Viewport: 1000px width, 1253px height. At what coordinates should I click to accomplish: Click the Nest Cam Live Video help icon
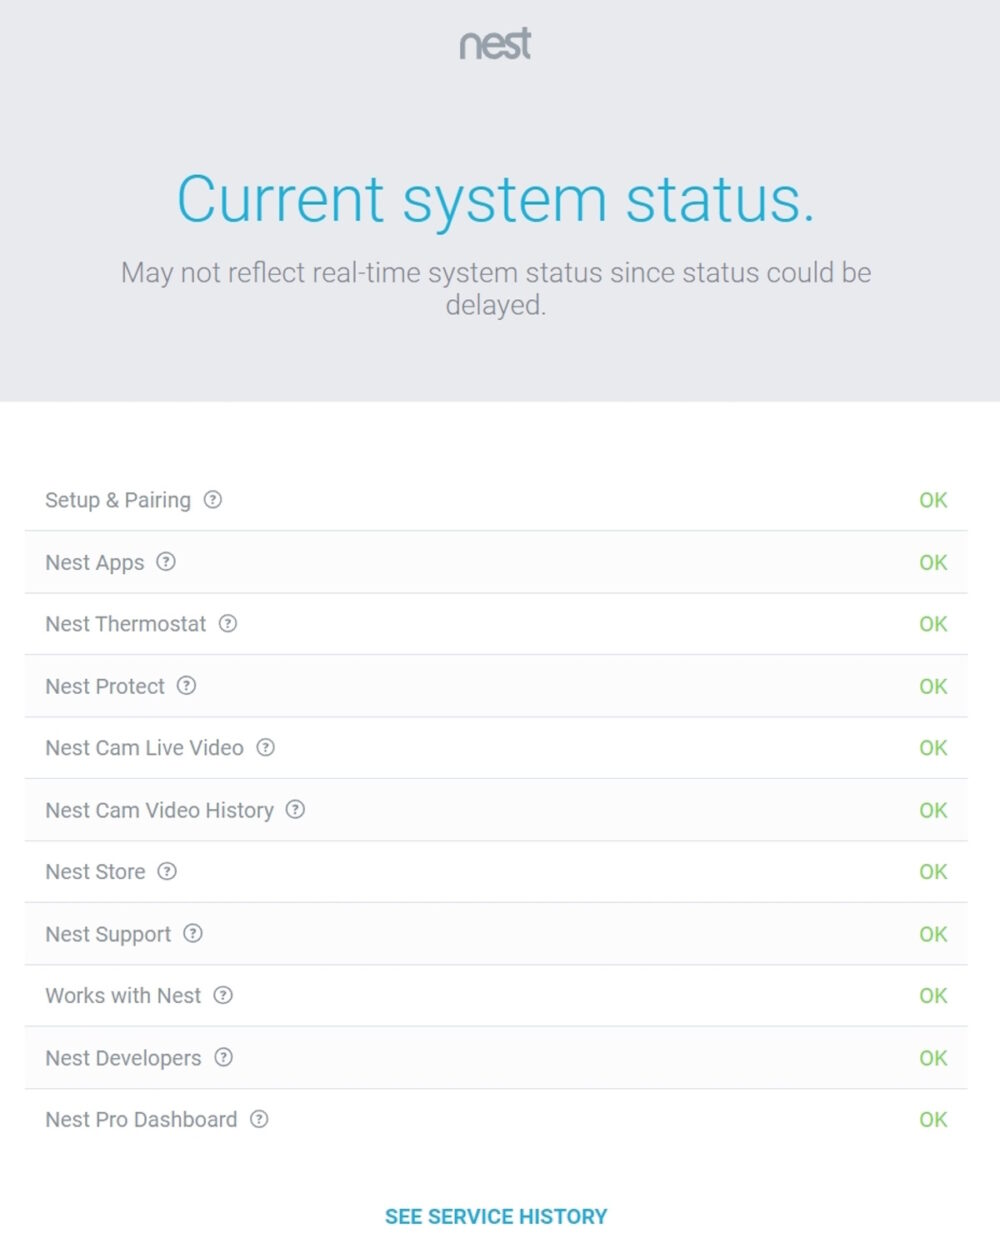click(265, 748)
